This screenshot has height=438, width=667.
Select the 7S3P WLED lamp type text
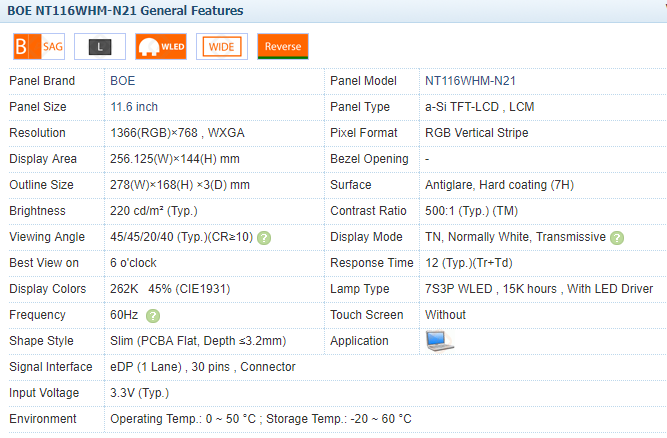[459, 289]
